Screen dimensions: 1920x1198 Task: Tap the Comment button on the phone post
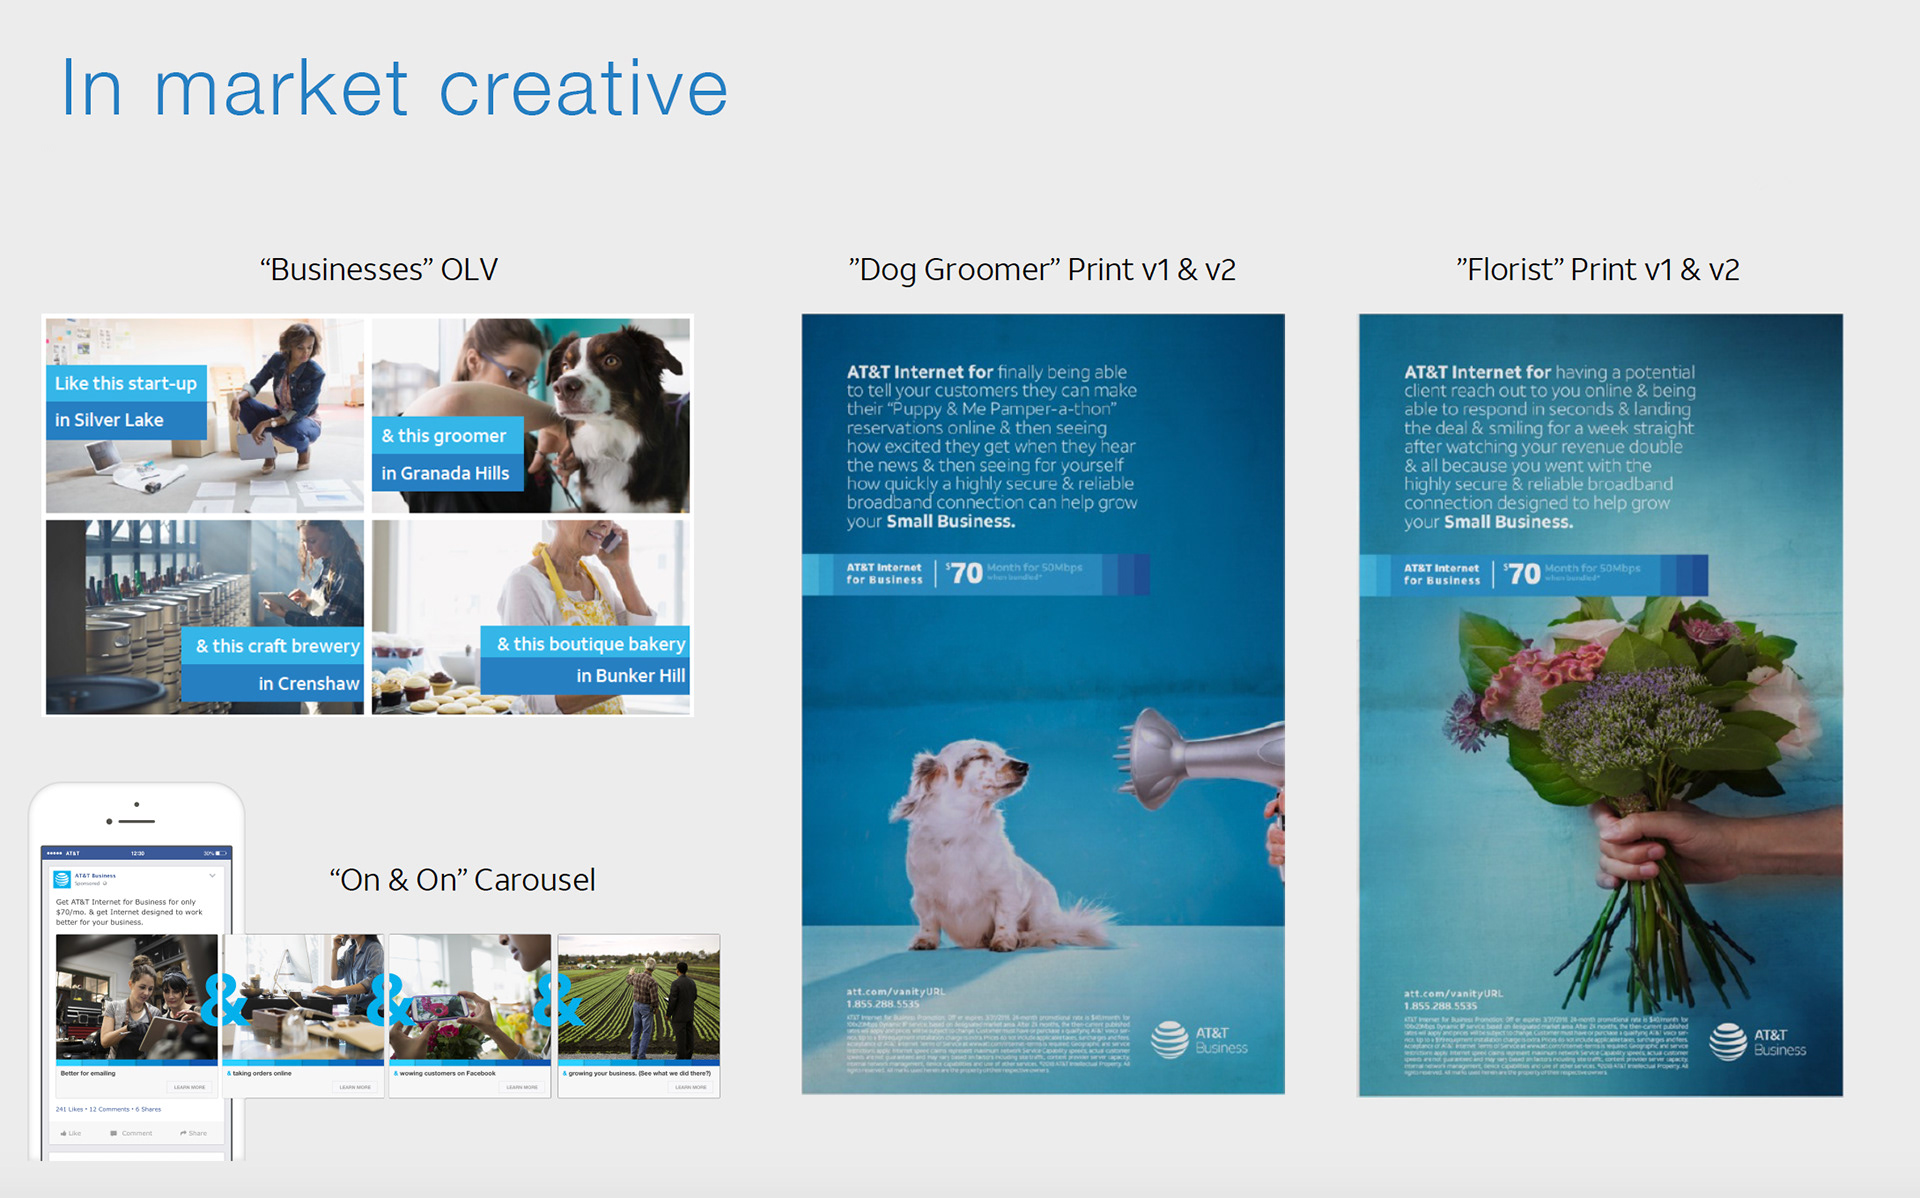coord(132,1133)
